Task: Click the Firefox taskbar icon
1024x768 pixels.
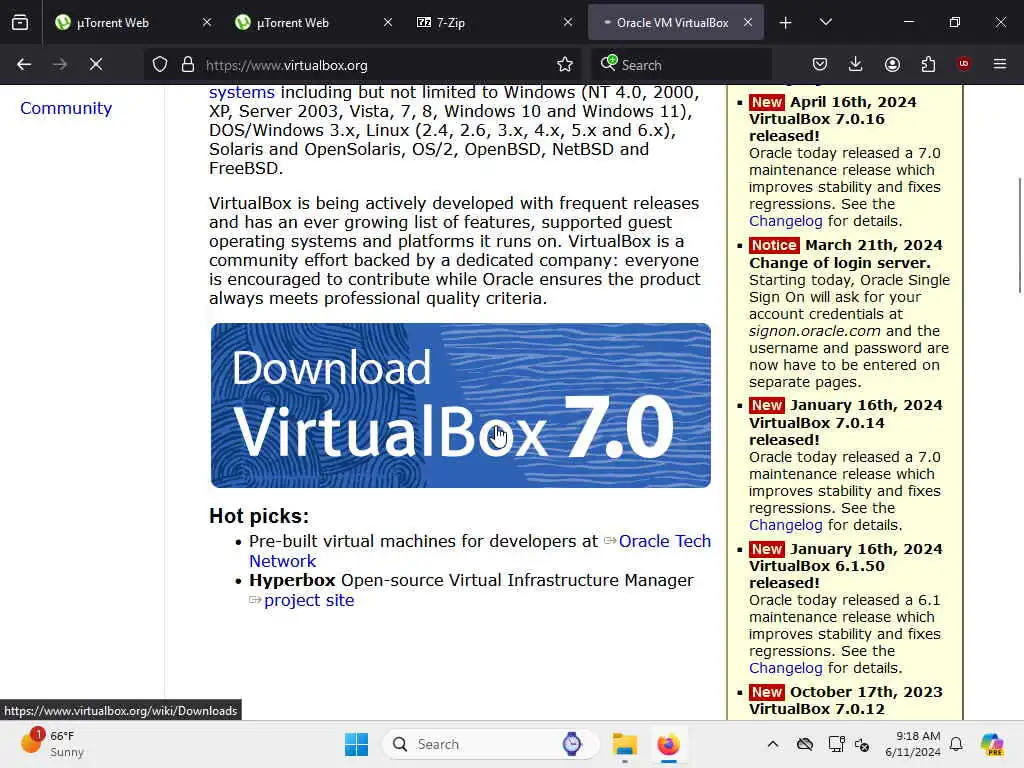Action: coord(668,744)
